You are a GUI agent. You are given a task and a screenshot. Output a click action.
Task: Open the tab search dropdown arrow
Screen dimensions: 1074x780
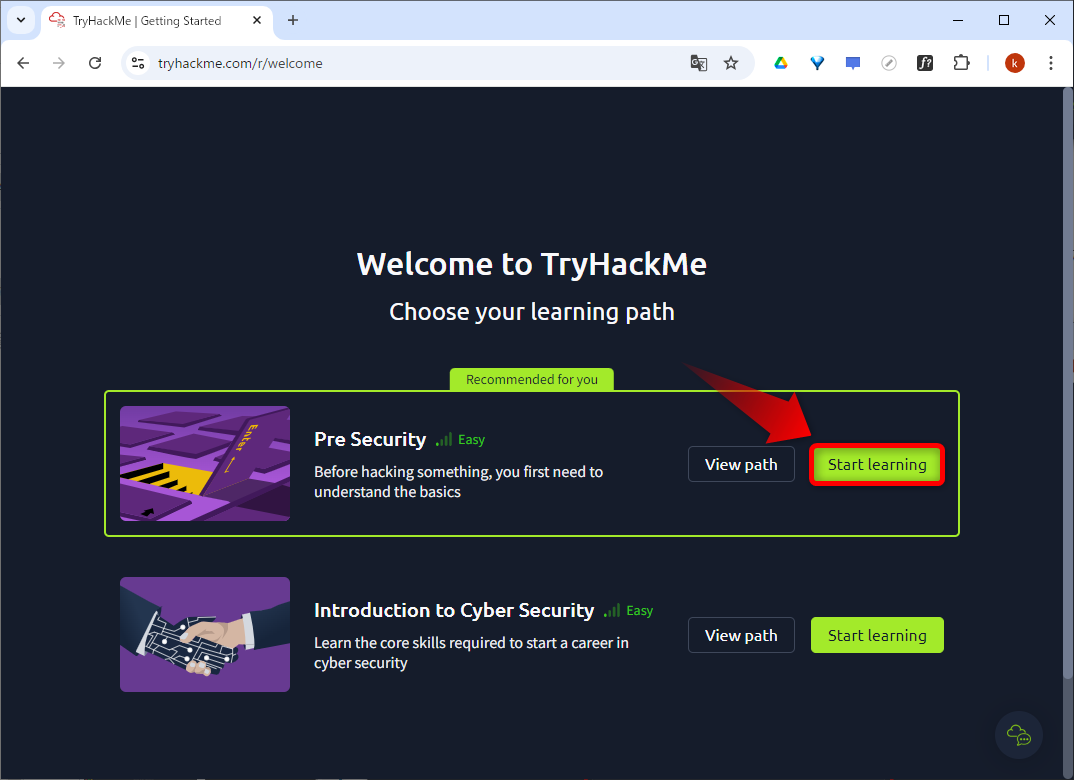20,20
